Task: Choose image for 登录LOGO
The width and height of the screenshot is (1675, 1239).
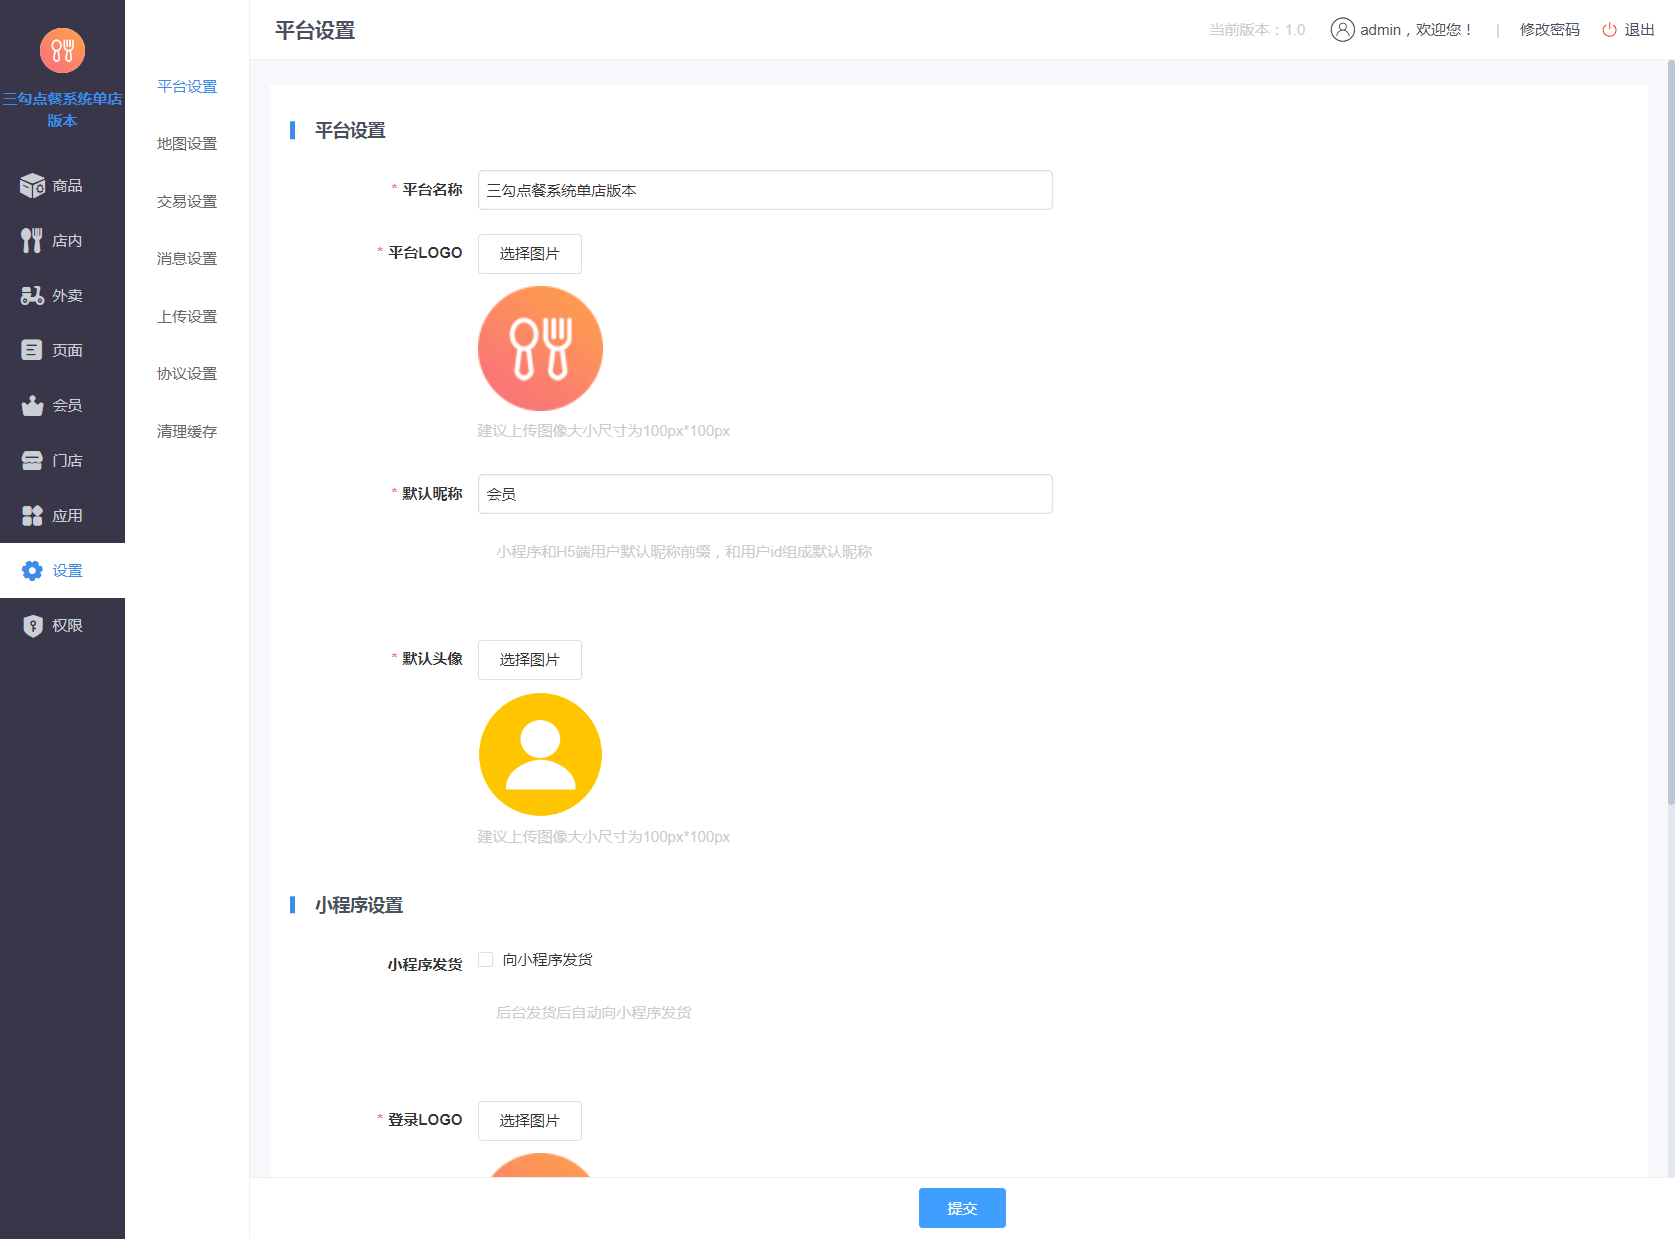Action: pyautogui.click(x=530, y=1121)
